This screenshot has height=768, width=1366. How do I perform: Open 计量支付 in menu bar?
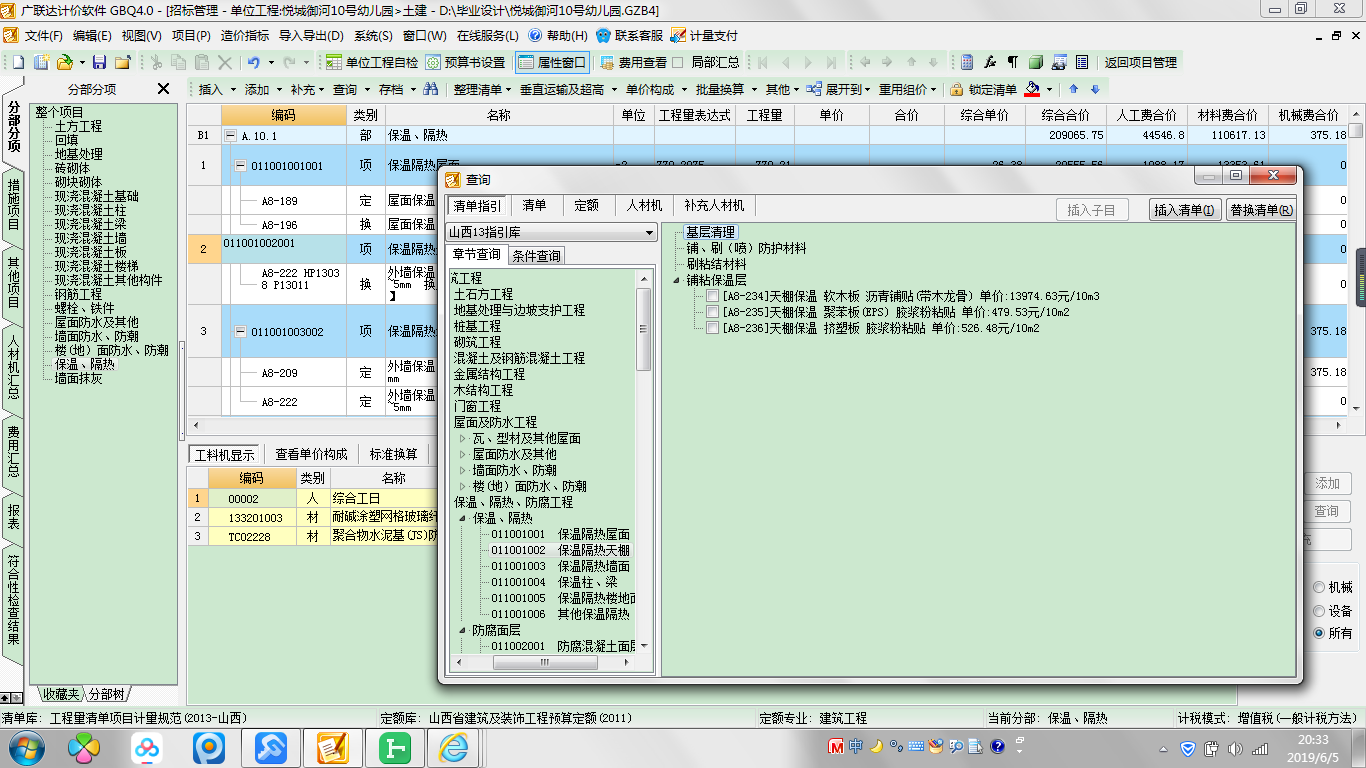704,35
